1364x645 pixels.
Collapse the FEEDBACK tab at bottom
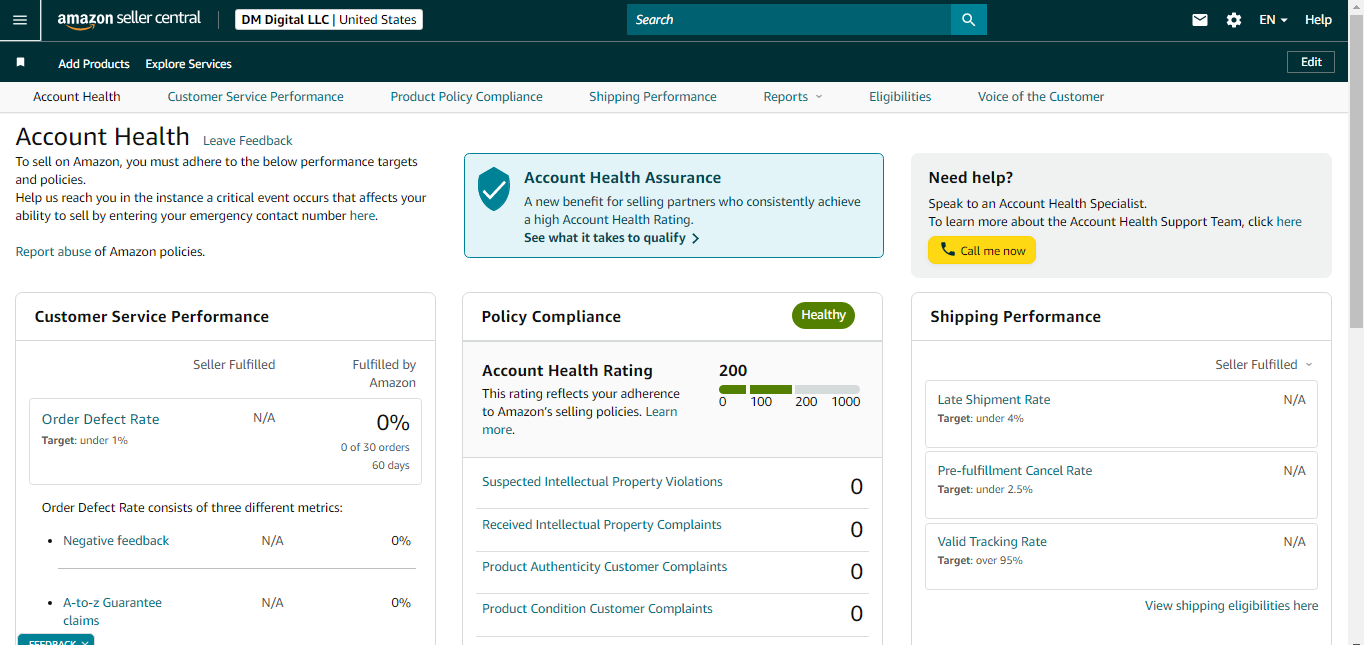pos(56,640)
